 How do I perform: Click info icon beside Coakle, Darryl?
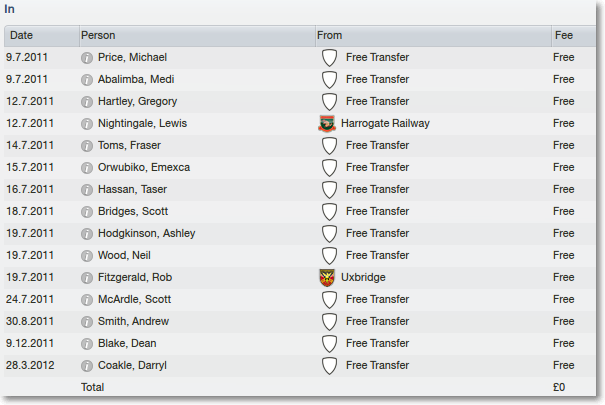[87, 366]
